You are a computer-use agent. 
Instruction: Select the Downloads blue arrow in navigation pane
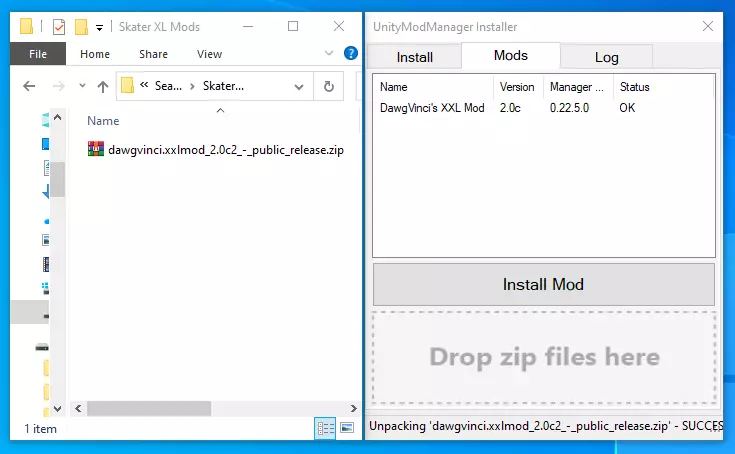click(x=46, y=191)
